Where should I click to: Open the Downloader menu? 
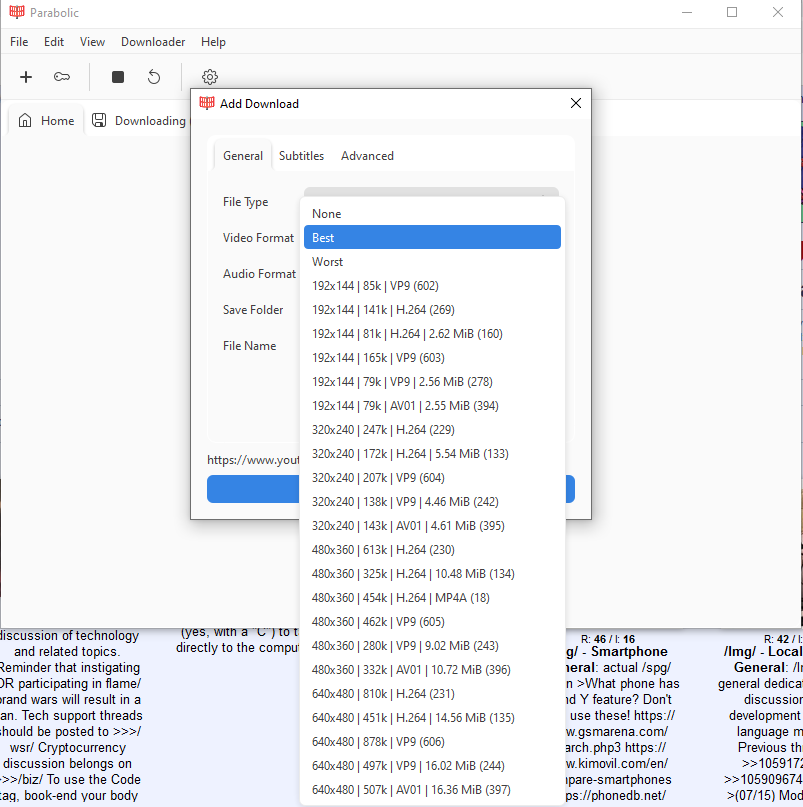(x=153, y=42)
